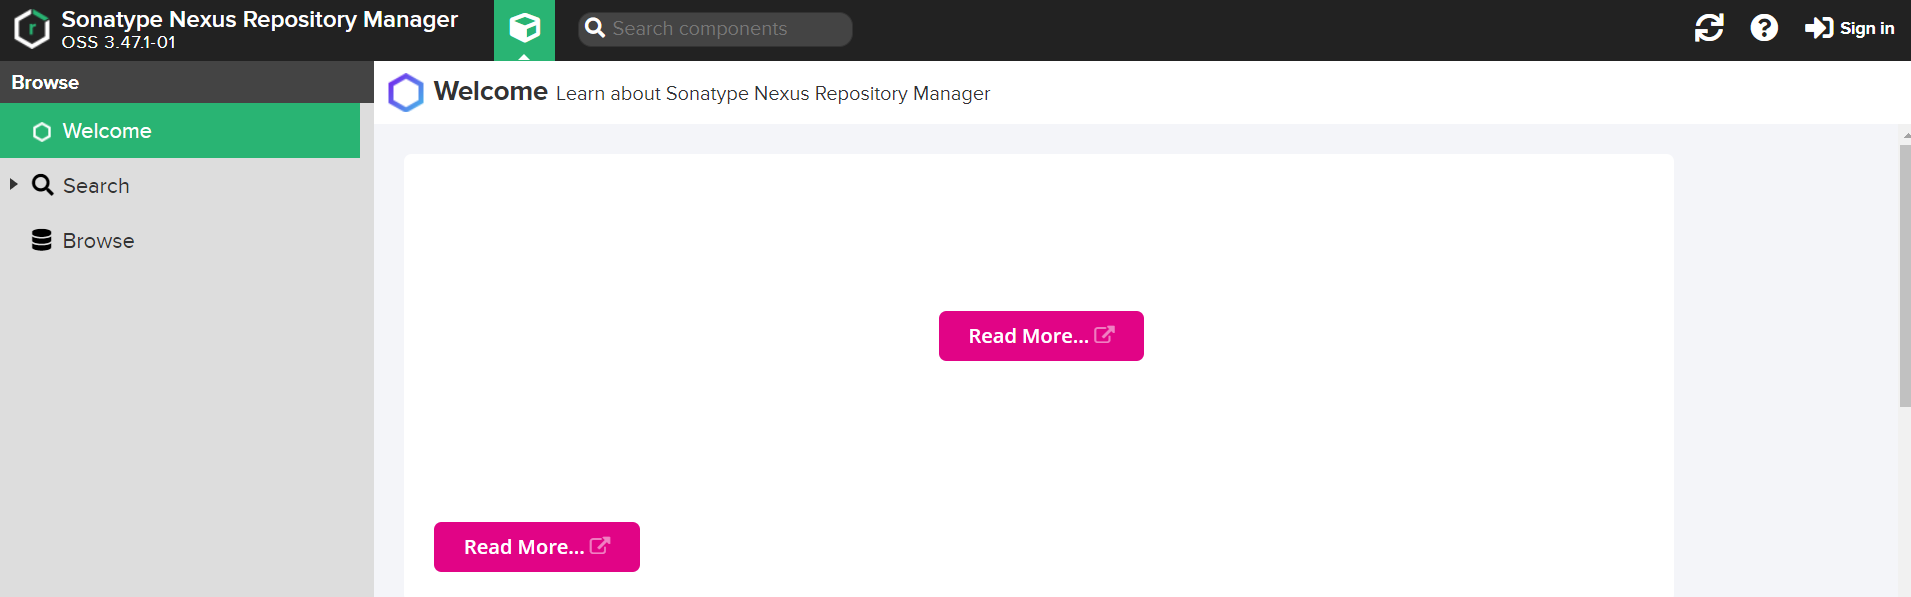The height and width of the screenshot is (597, 1911).
Task: Click the hexagon icon beside Welcome heading
Action: (406, 93)
